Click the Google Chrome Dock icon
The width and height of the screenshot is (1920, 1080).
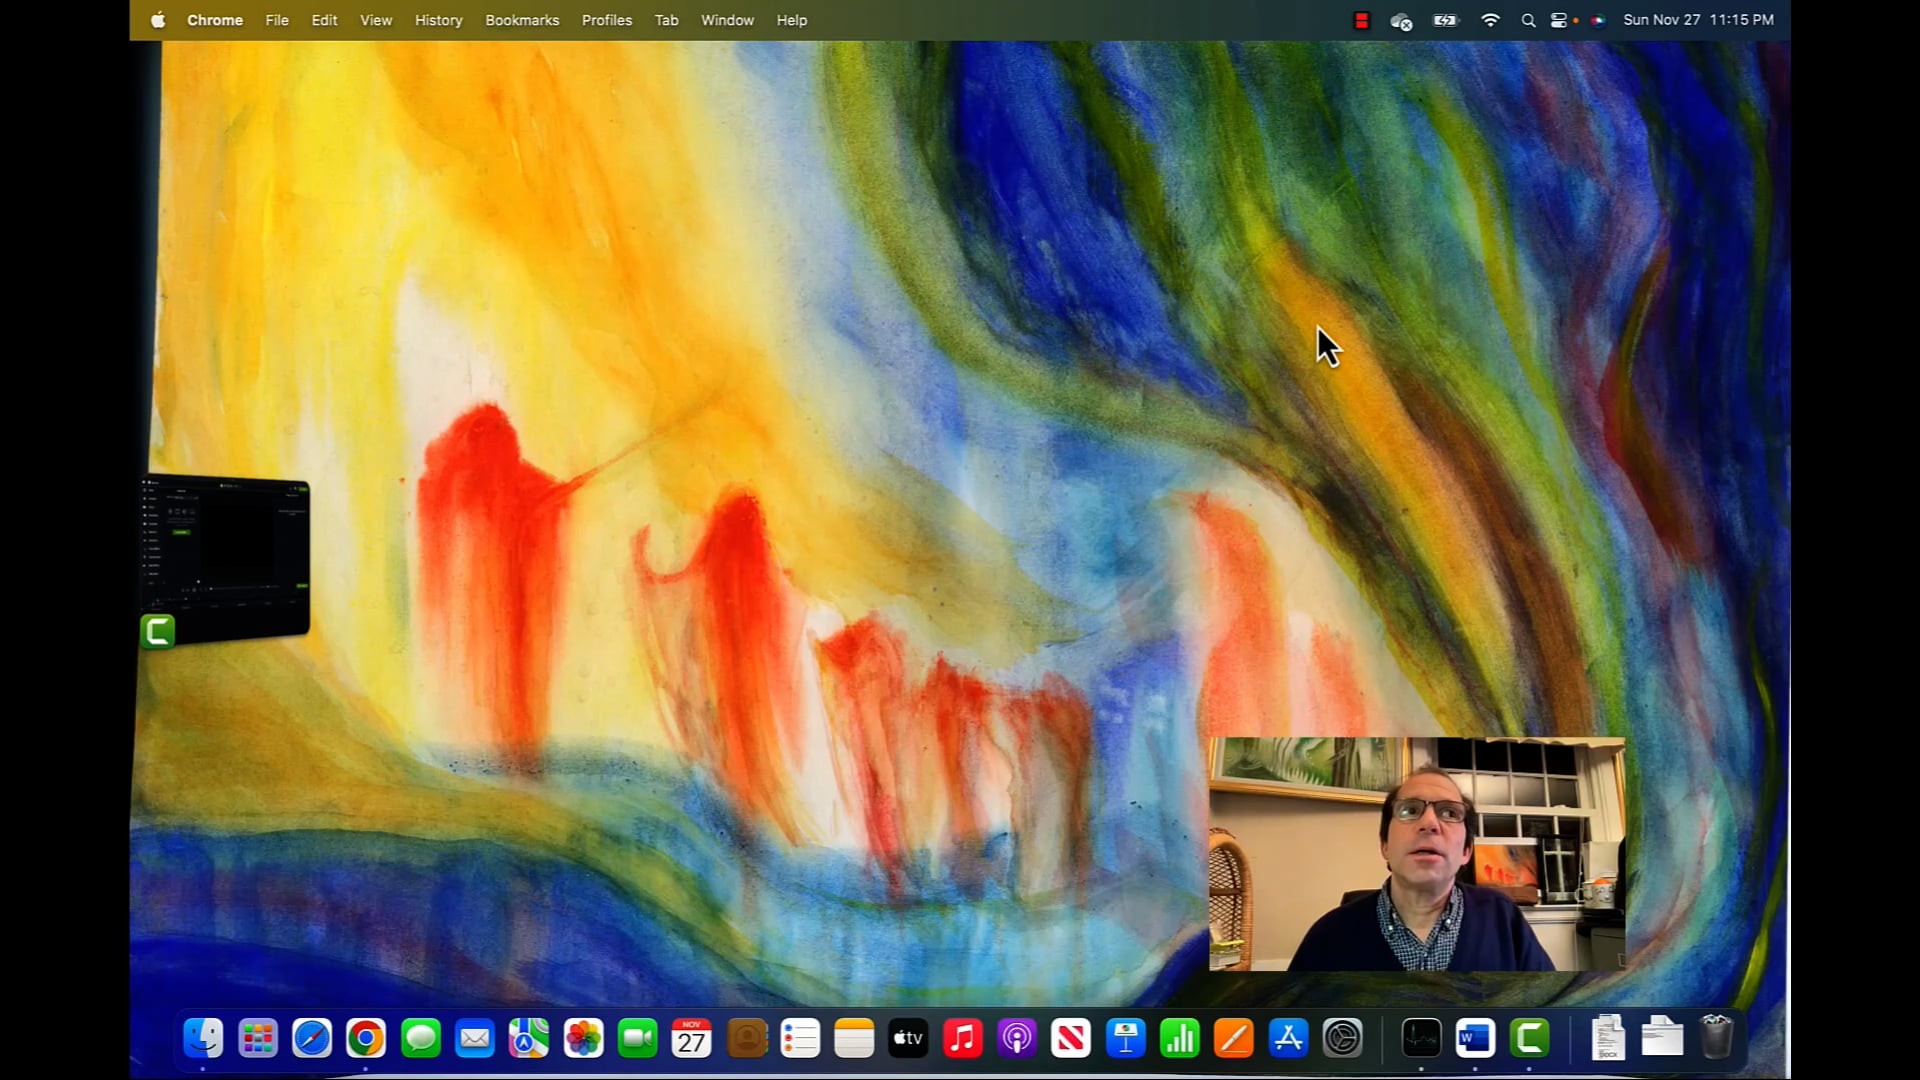pyautogui.click(x=366, y=1038)
